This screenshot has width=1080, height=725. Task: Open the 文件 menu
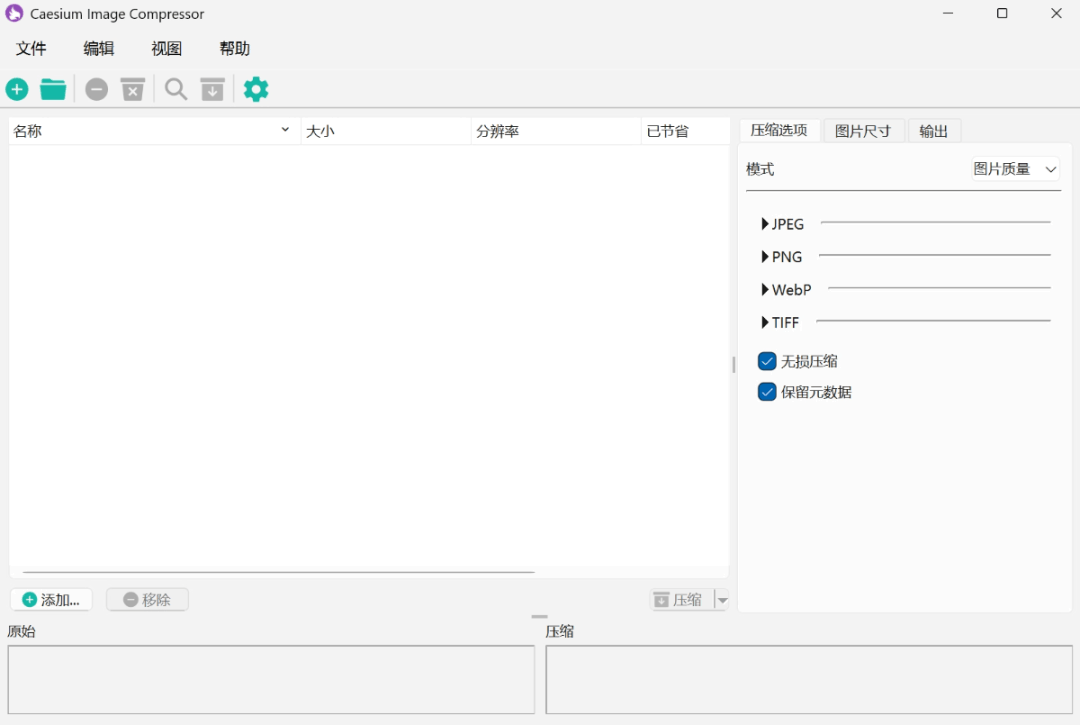(32, 49)
